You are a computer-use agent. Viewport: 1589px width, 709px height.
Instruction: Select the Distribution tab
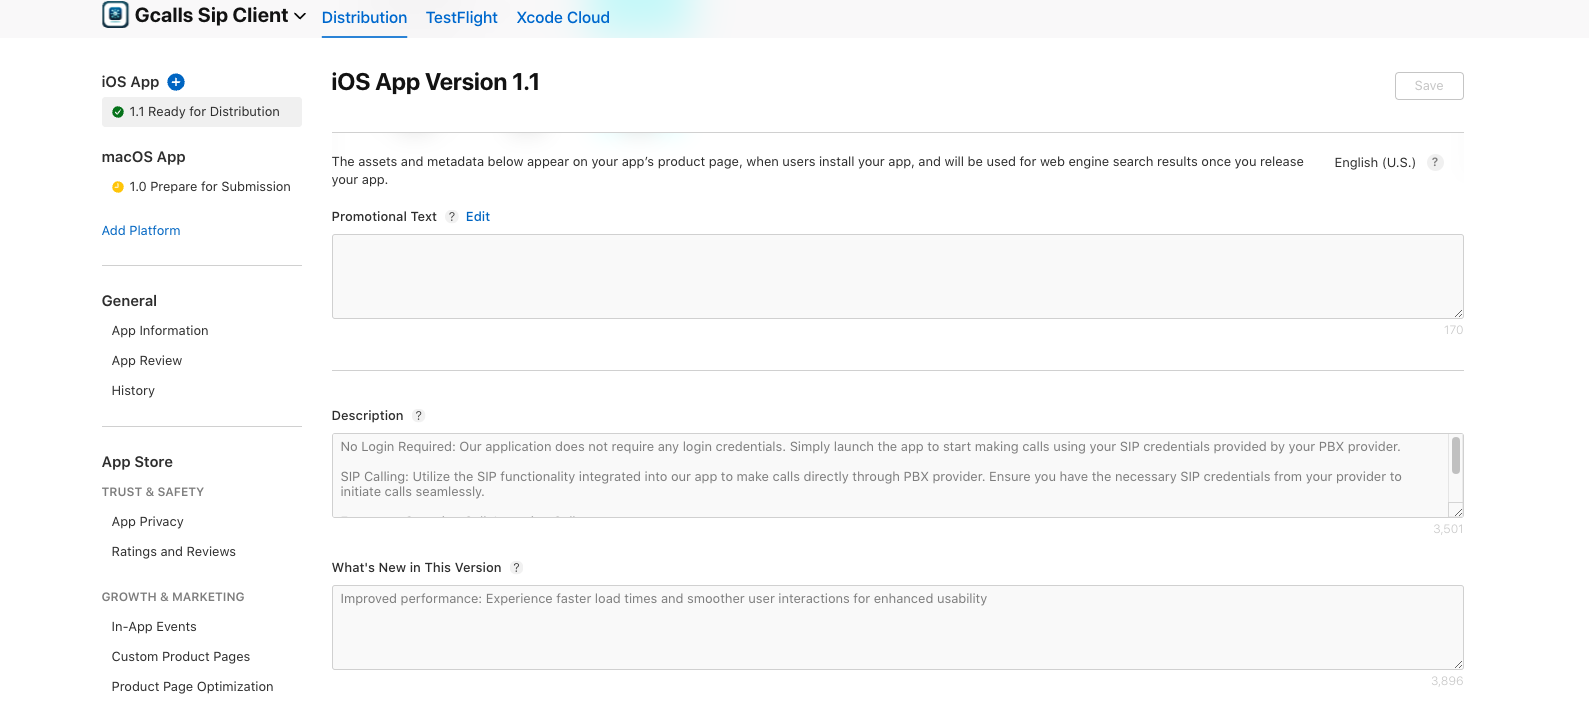click(x=364, y=18)
